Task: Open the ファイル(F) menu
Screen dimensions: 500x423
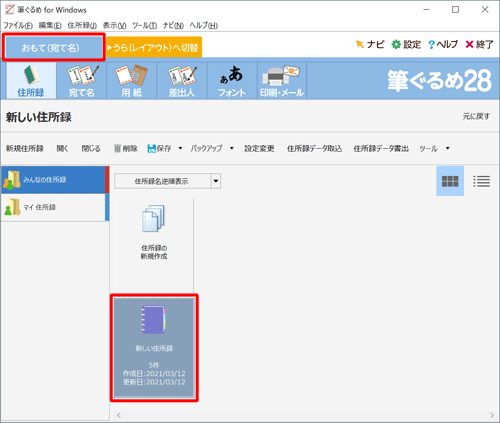Action: [x=18, y=25]
